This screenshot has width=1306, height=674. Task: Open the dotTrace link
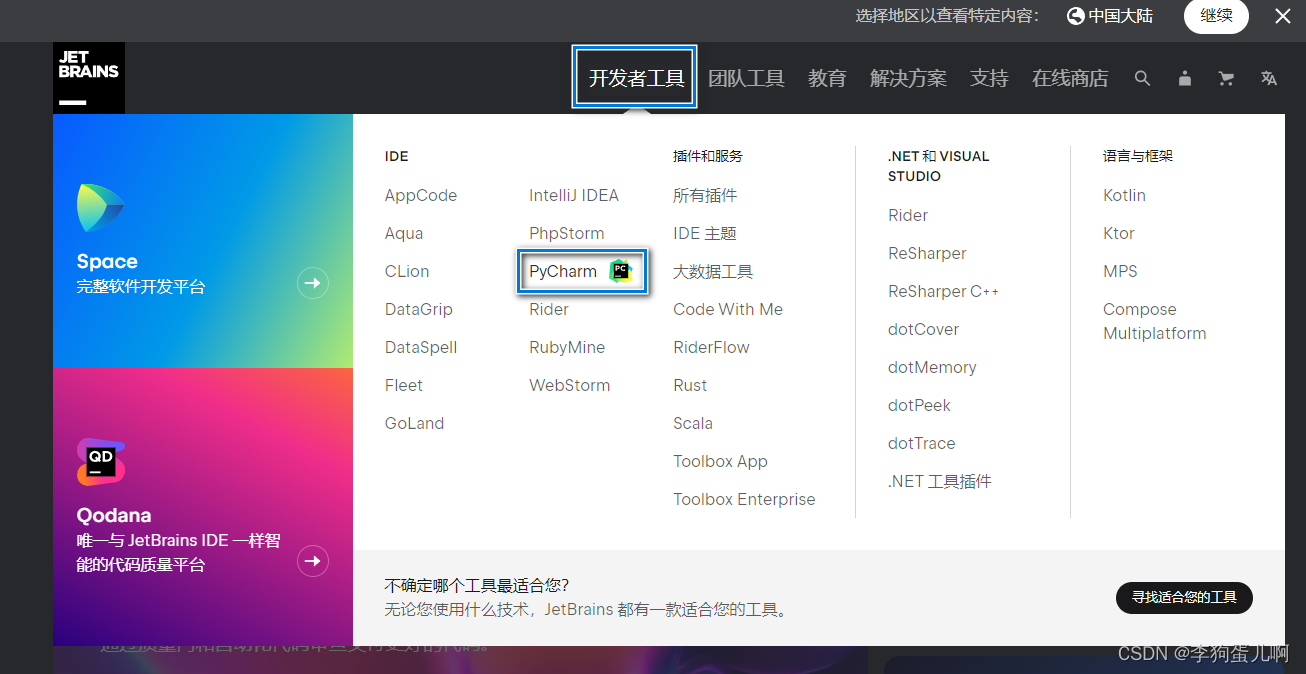click(921, 443)
